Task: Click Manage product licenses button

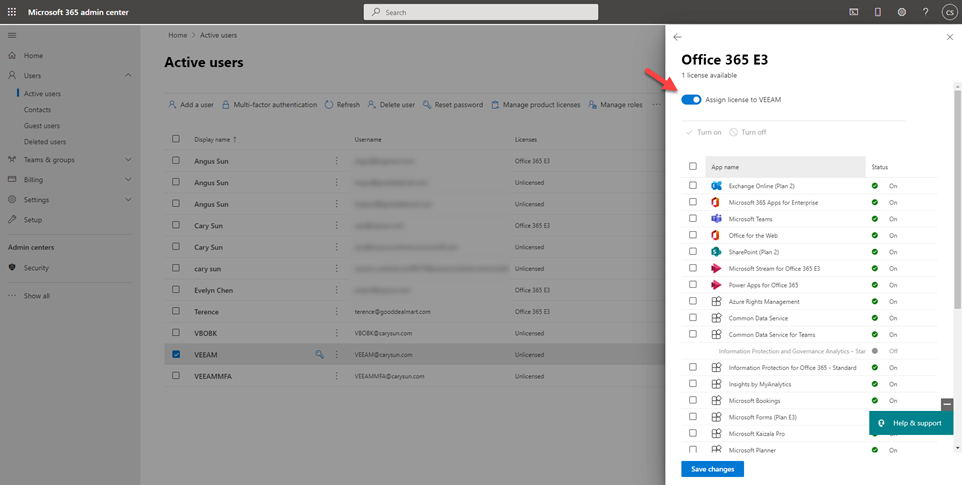Action: tap(536, 105)
